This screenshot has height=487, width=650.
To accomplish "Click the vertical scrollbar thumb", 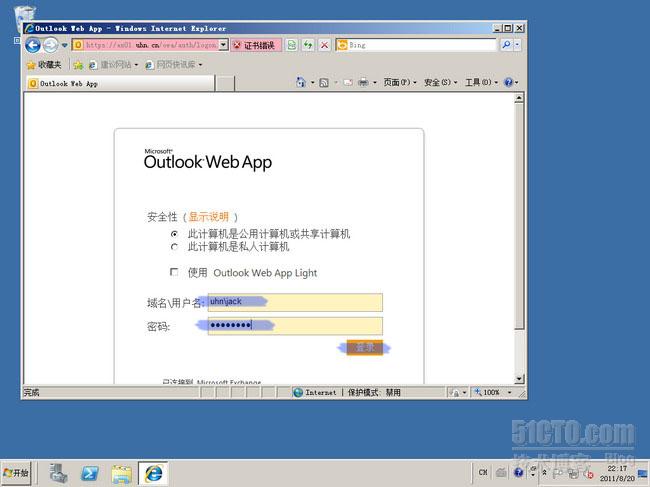I will (519, 216).
